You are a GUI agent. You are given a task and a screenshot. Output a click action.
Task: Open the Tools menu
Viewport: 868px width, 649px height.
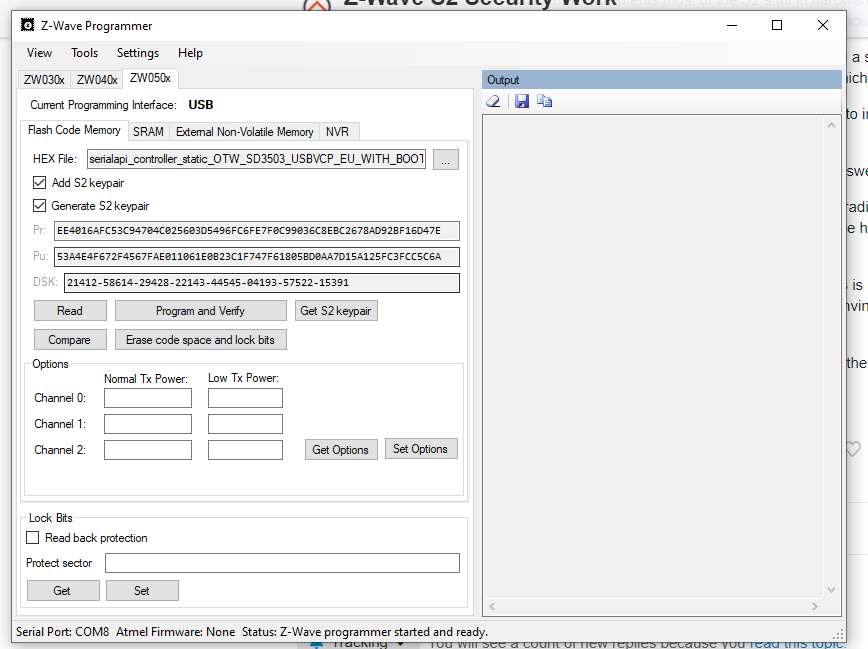click(85, 53)
